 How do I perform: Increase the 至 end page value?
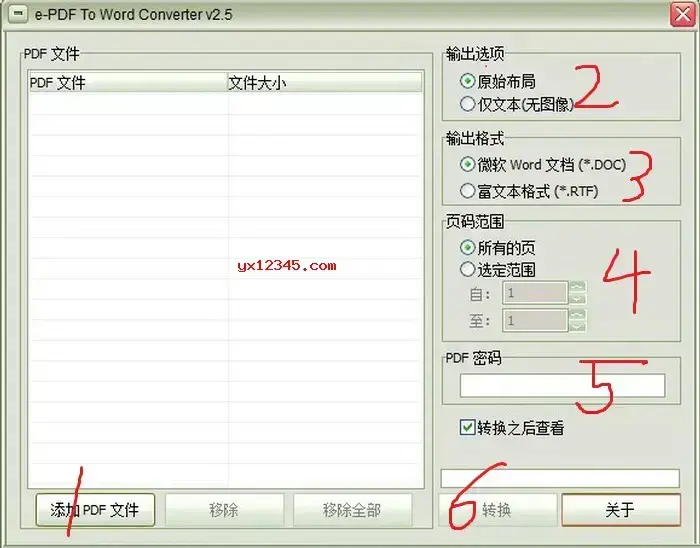pos(578,315)
